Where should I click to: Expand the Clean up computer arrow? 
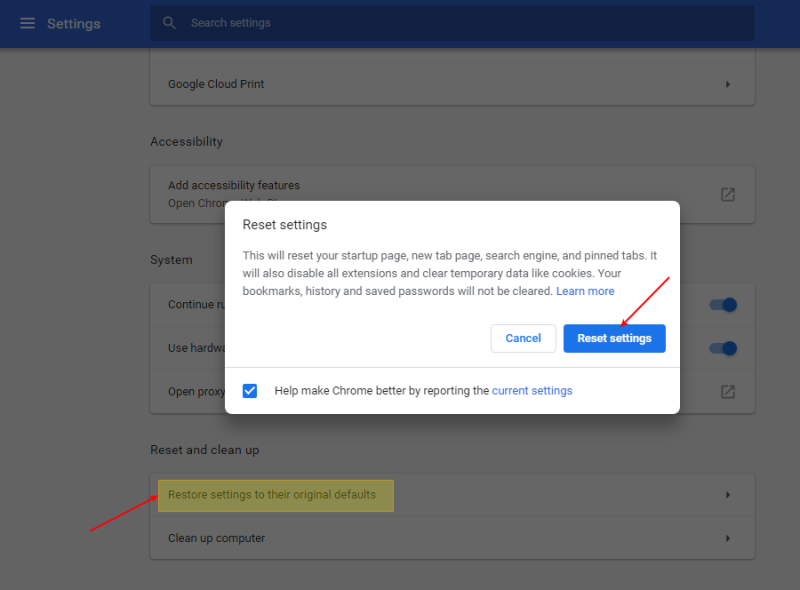point(728,538)
